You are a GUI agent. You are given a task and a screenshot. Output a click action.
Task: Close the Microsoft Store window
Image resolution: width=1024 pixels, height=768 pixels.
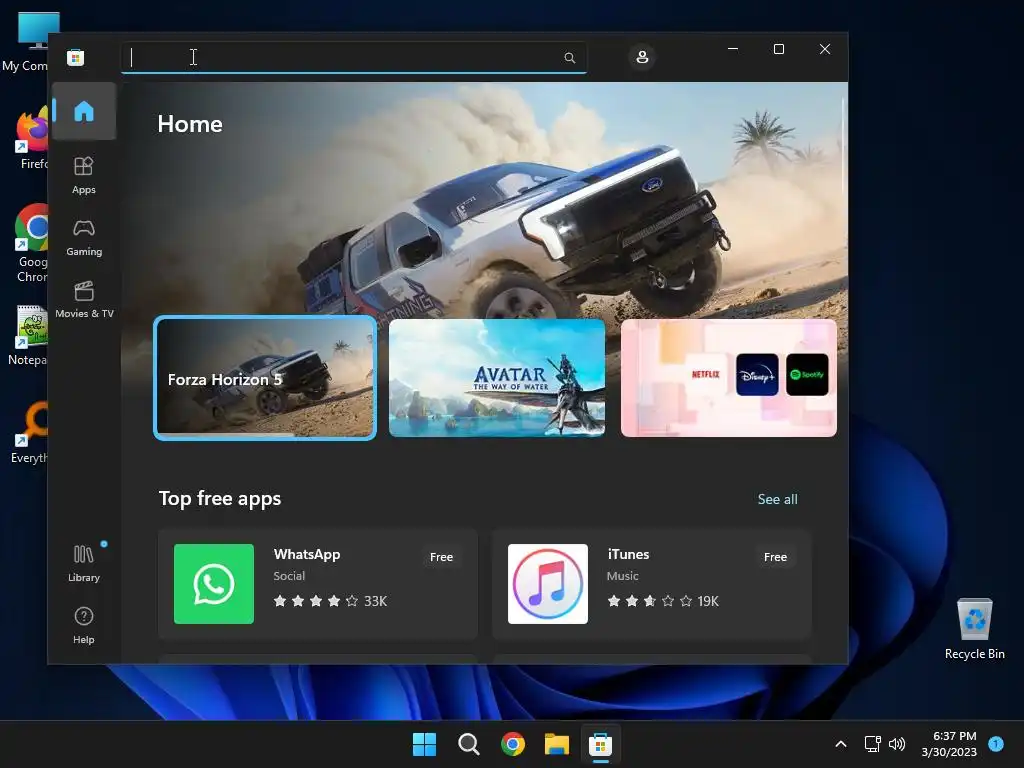tap(825, 49)
